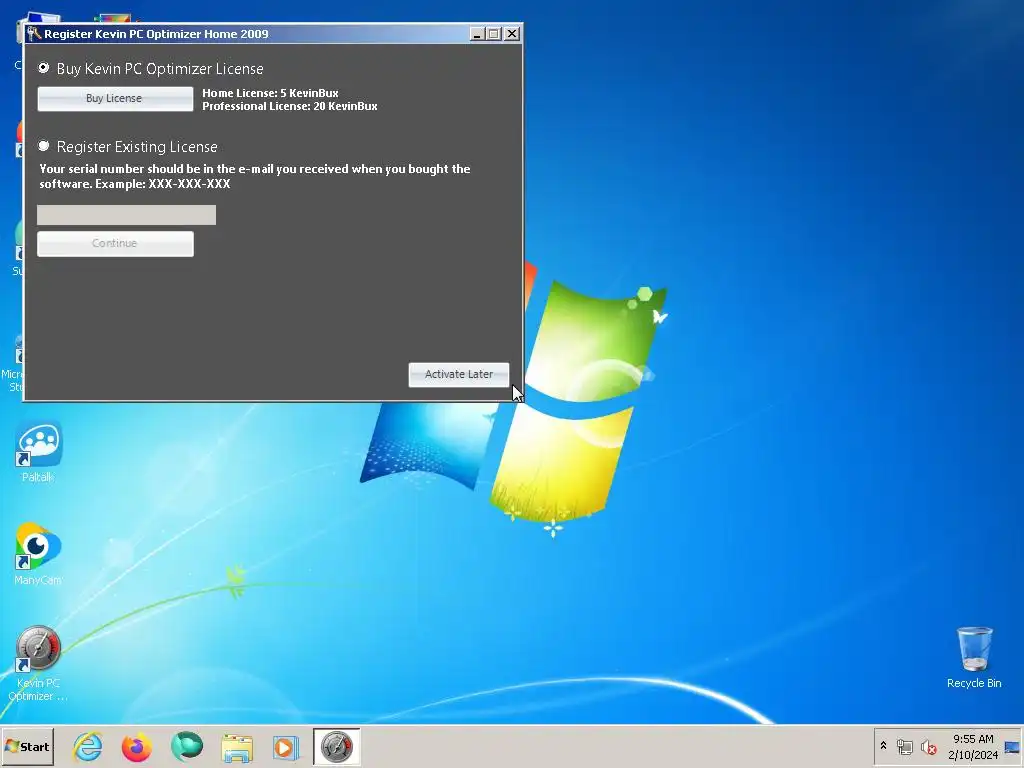Click the serial number instruction text

[x=255, y=176]
